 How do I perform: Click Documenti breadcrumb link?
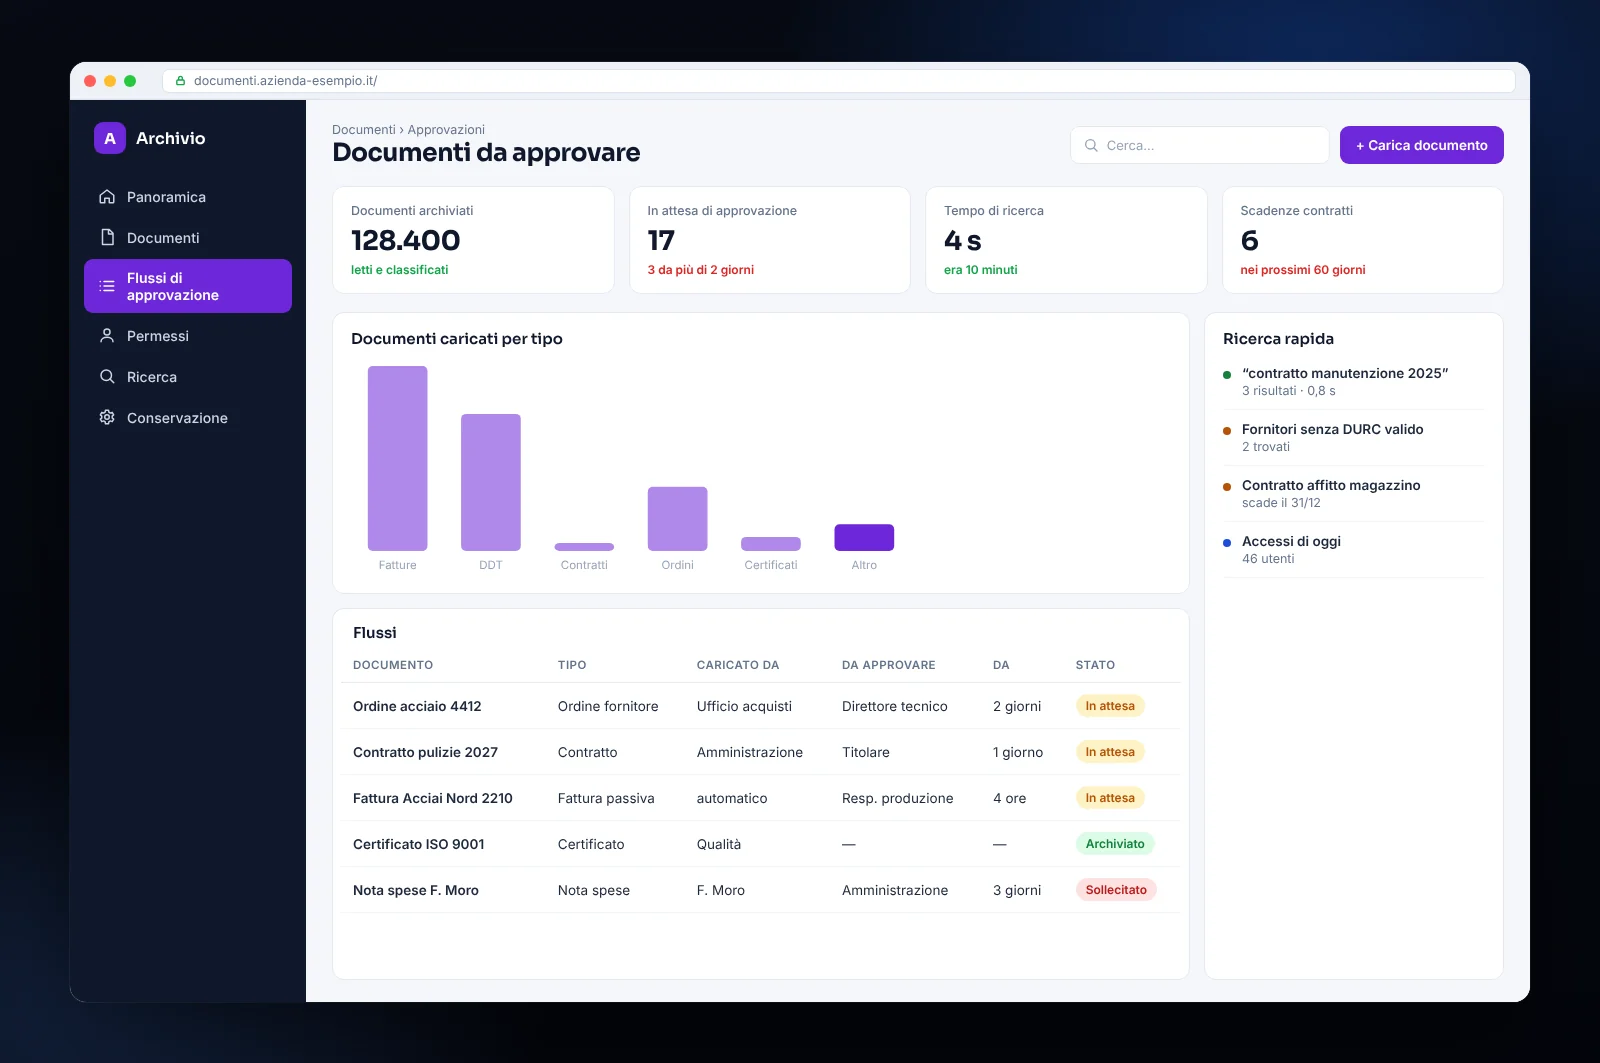coord(363,130)
